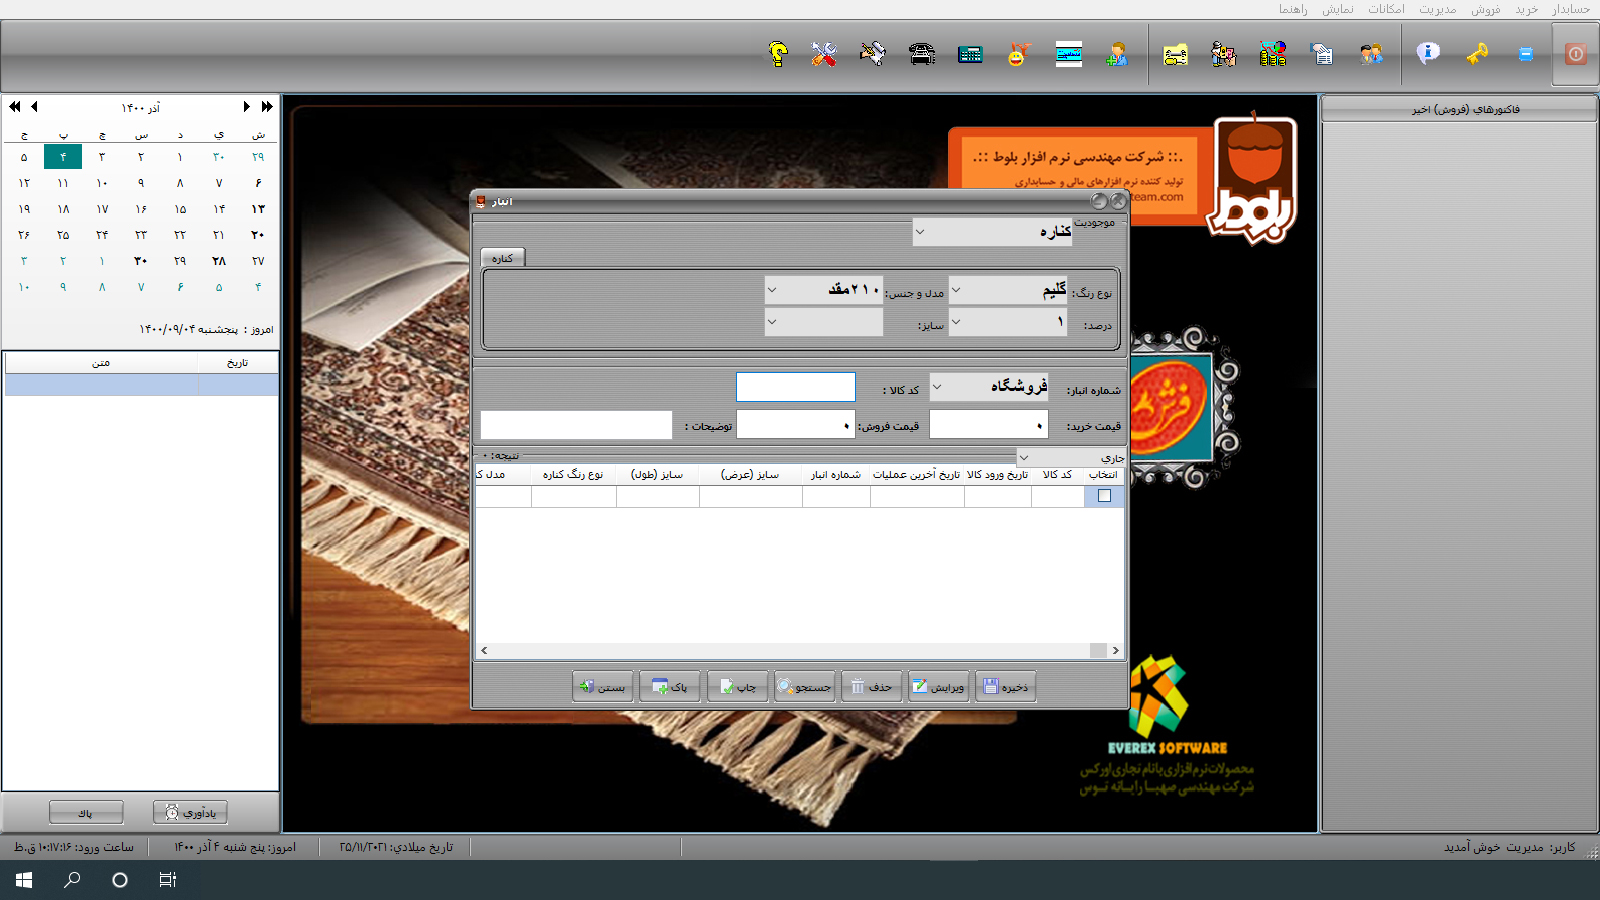Screen dimensions: 1600x900
Task: Open the فروش menu in menu bar
Action: pos(1485,9)
